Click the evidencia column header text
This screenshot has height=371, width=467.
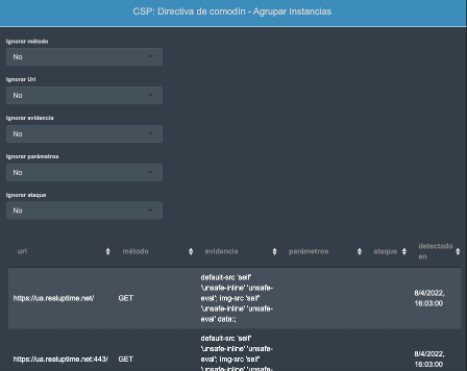(221, 251)
